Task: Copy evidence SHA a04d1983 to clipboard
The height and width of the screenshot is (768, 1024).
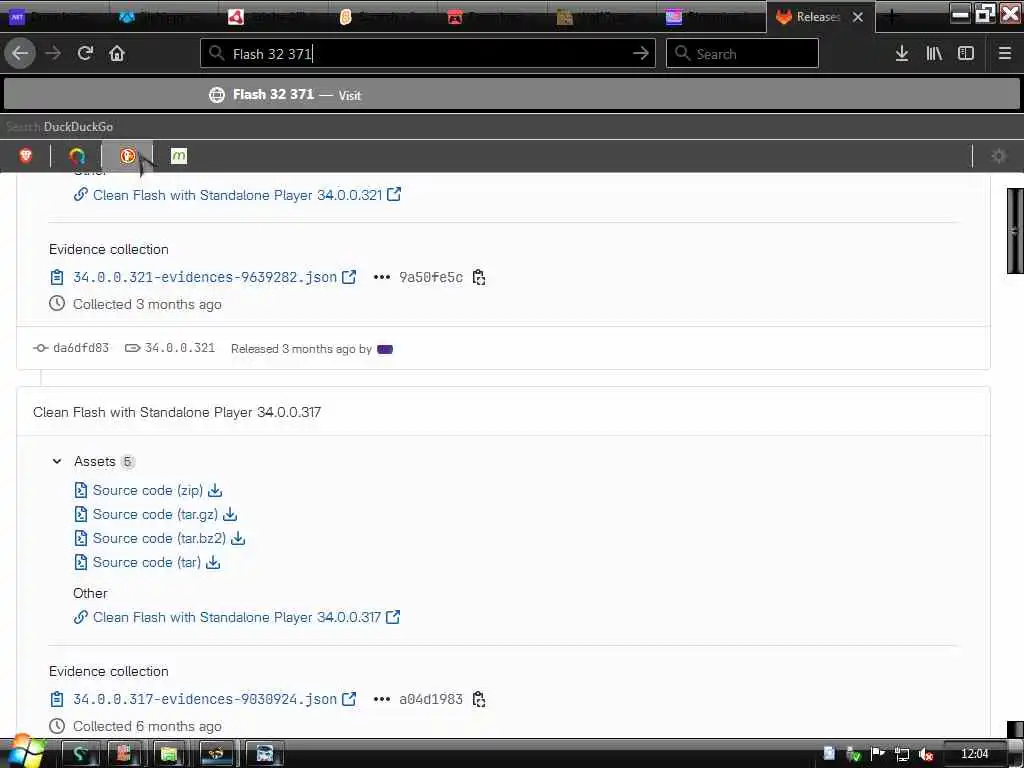Action: (x=479, y=699)
